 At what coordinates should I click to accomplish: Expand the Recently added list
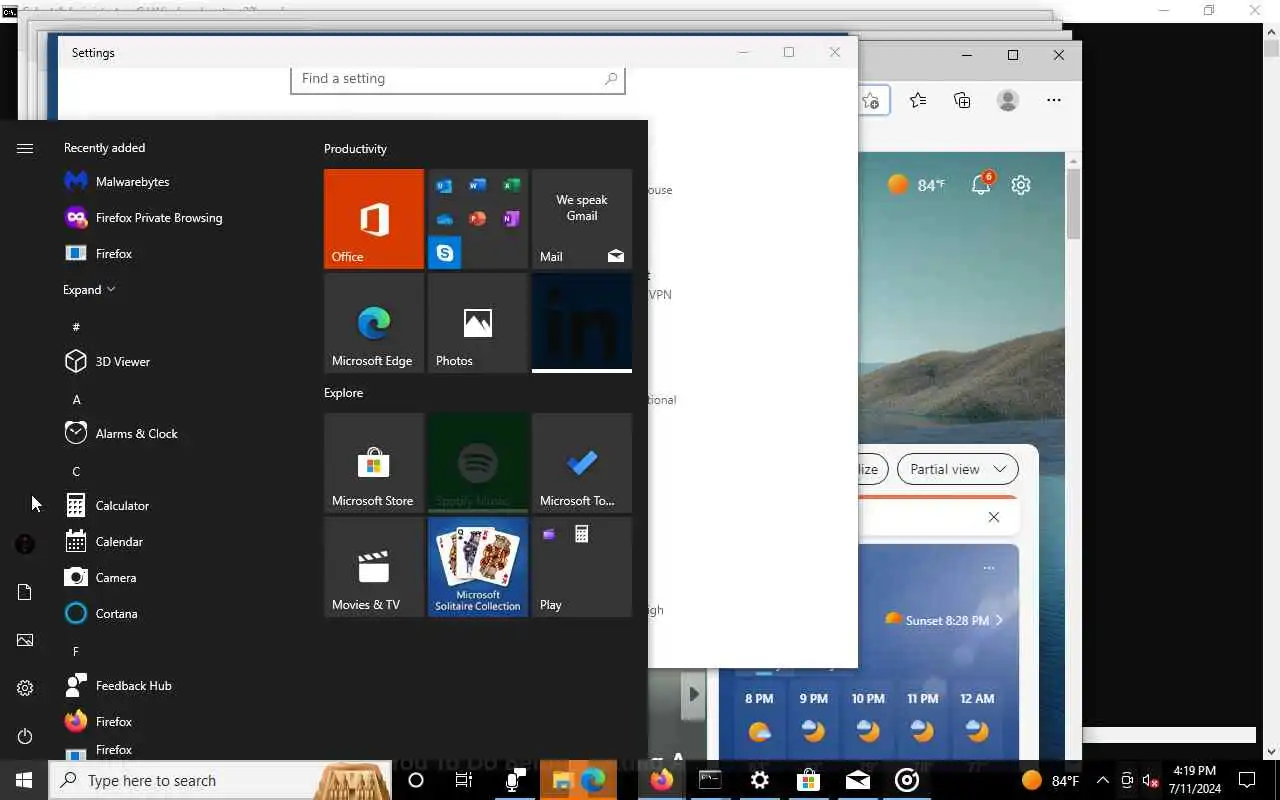coord(89,289)
